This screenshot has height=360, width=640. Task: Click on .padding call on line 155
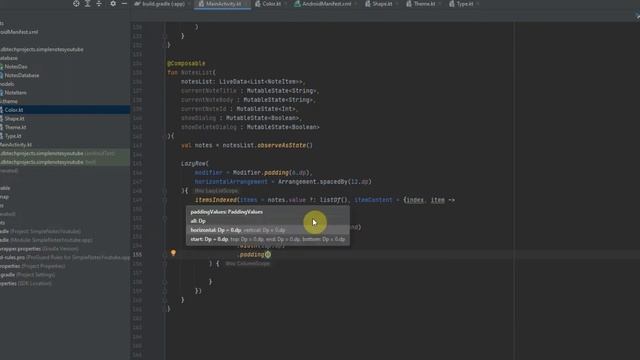(252, 255)
